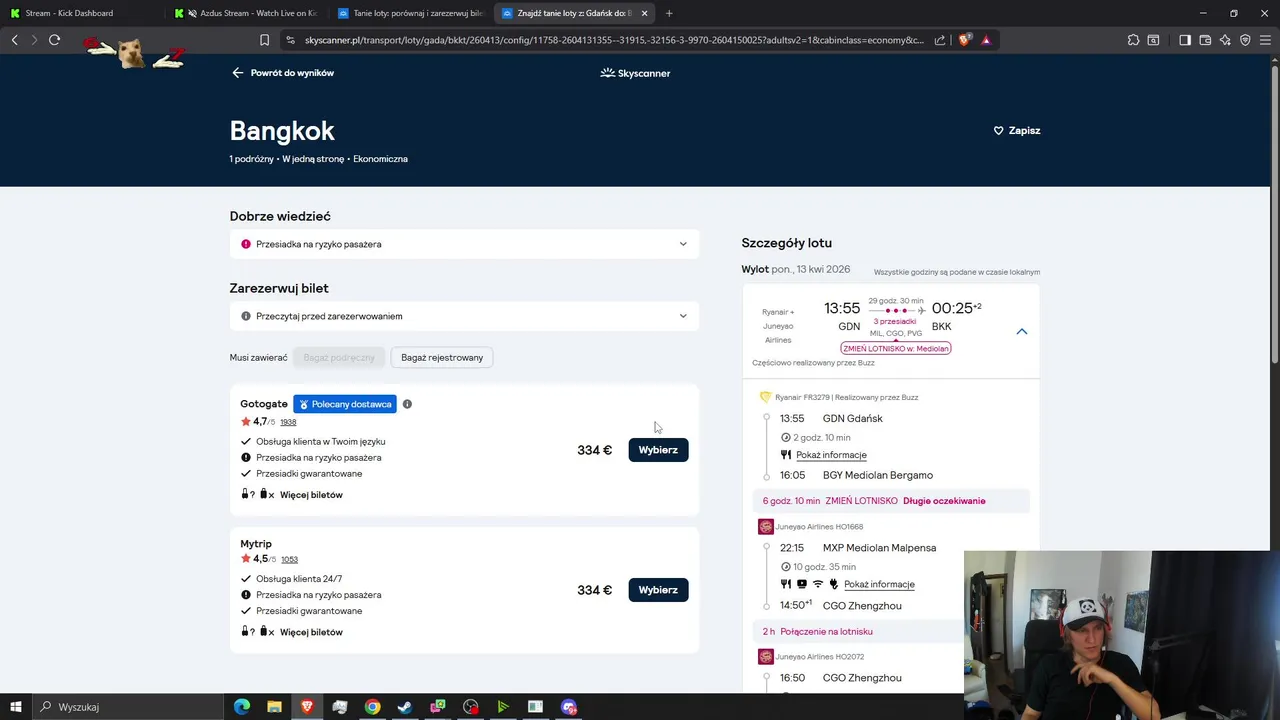Click the Bangkok destination heading
The width and height of the screenshot is (1280, 720).
[x=282, y=131]
